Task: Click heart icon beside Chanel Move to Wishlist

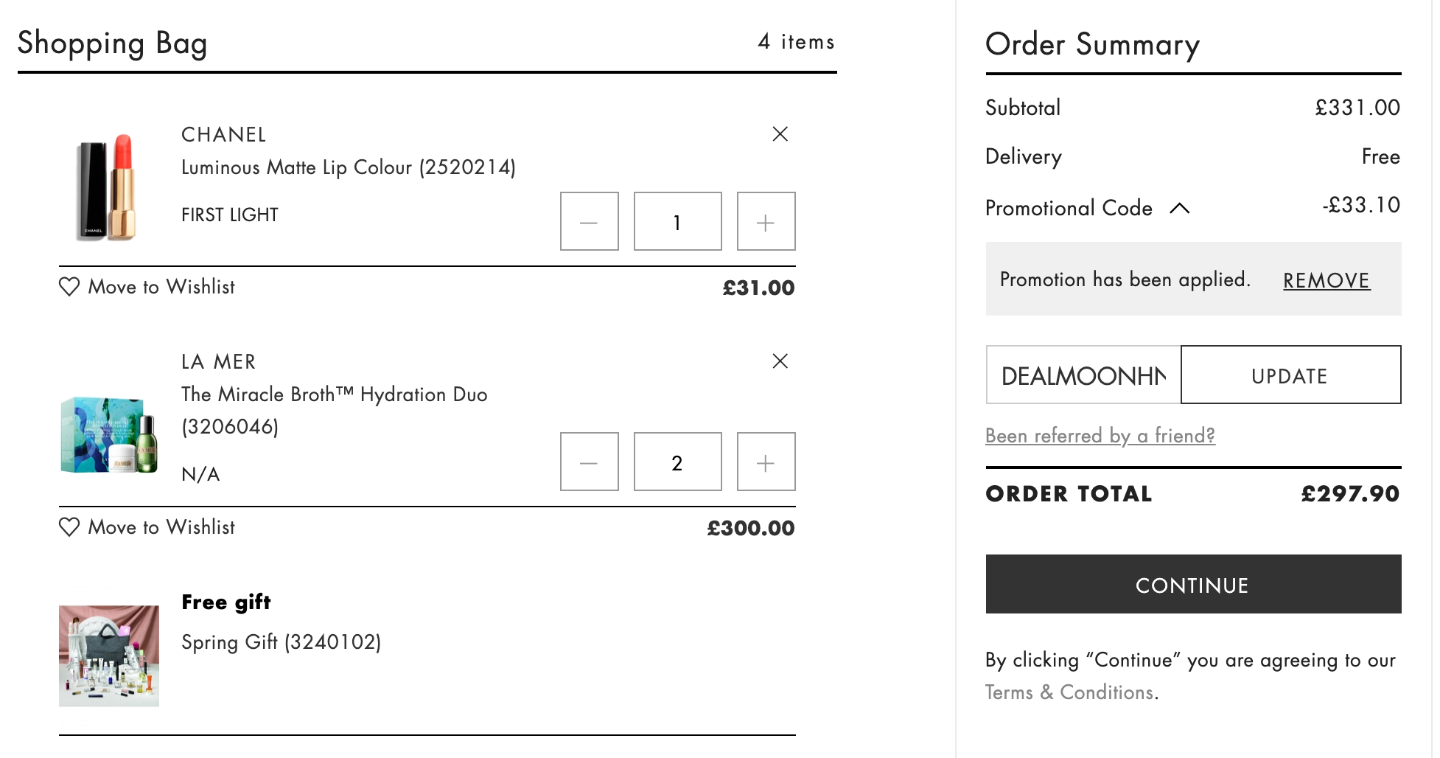Action: click(x=69, y=287)
